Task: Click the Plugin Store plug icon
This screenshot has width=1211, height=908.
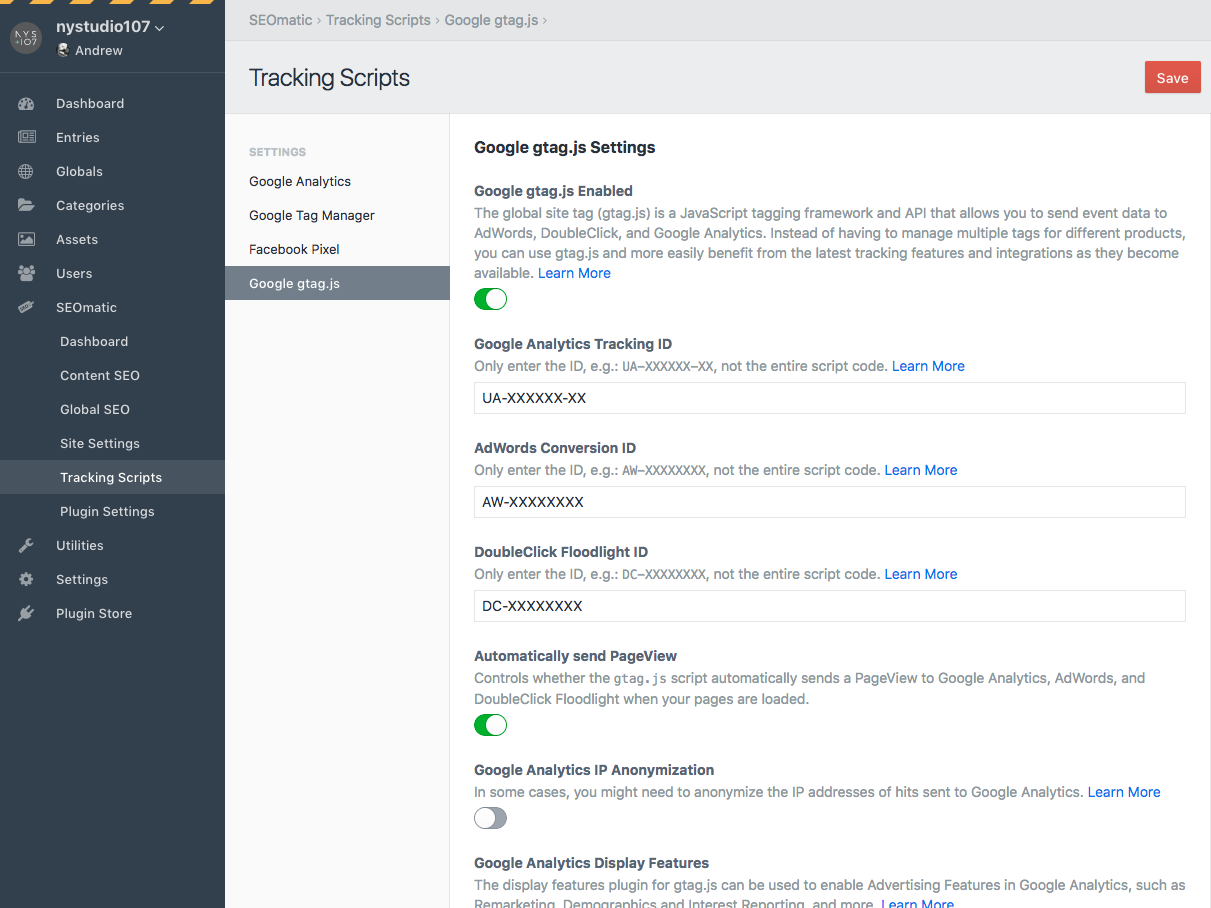Action: click(26, 613)
